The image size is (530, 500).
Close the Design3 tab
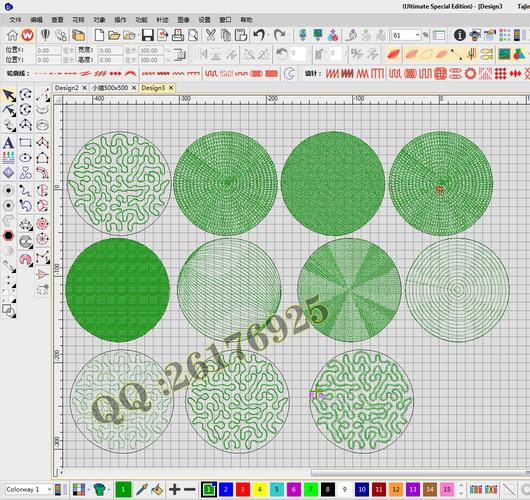(x=171, y=88)
